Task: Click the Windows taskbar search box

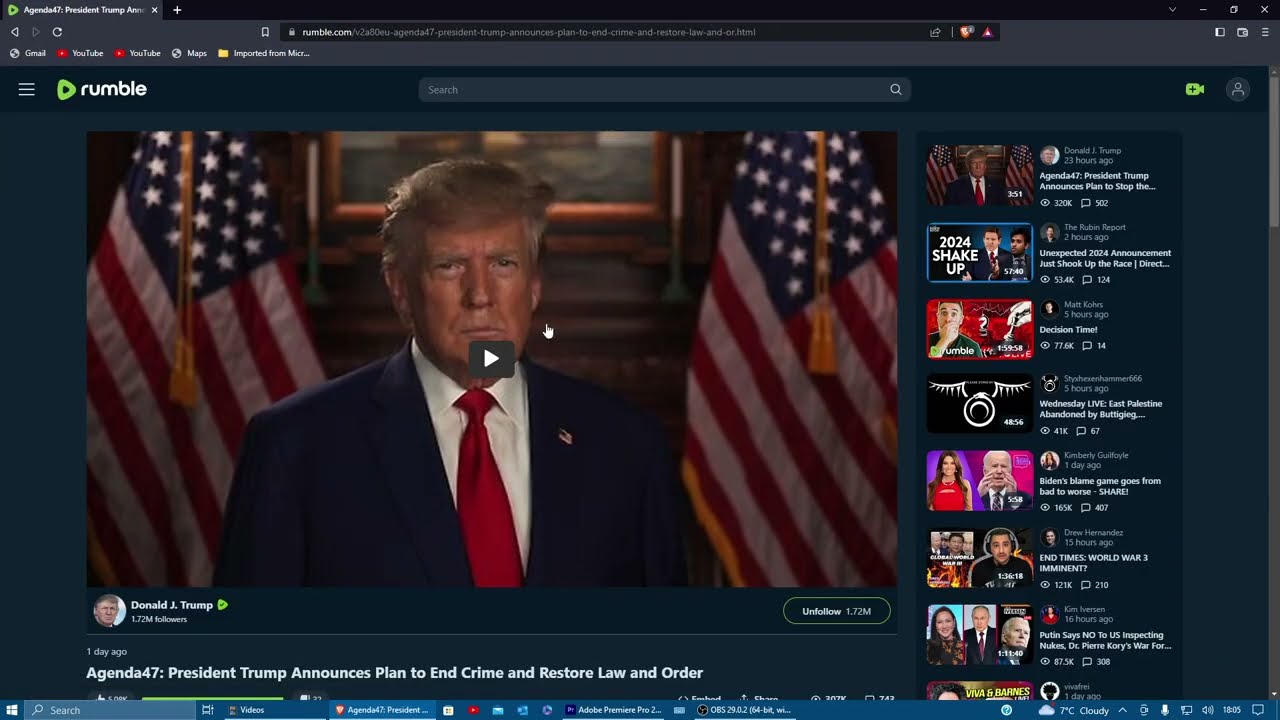Action: [110, 710]
